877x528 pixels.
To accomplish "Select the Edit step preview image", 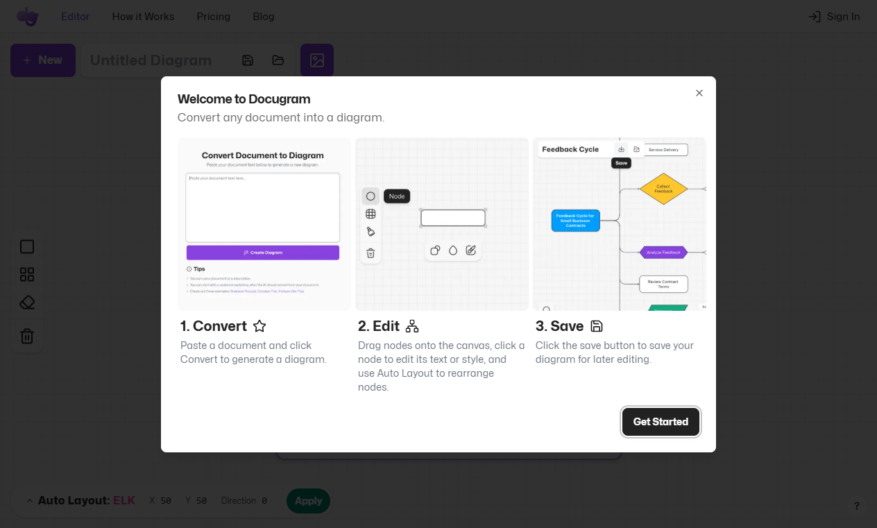I will pyautogui.click(x=442, y=224).
